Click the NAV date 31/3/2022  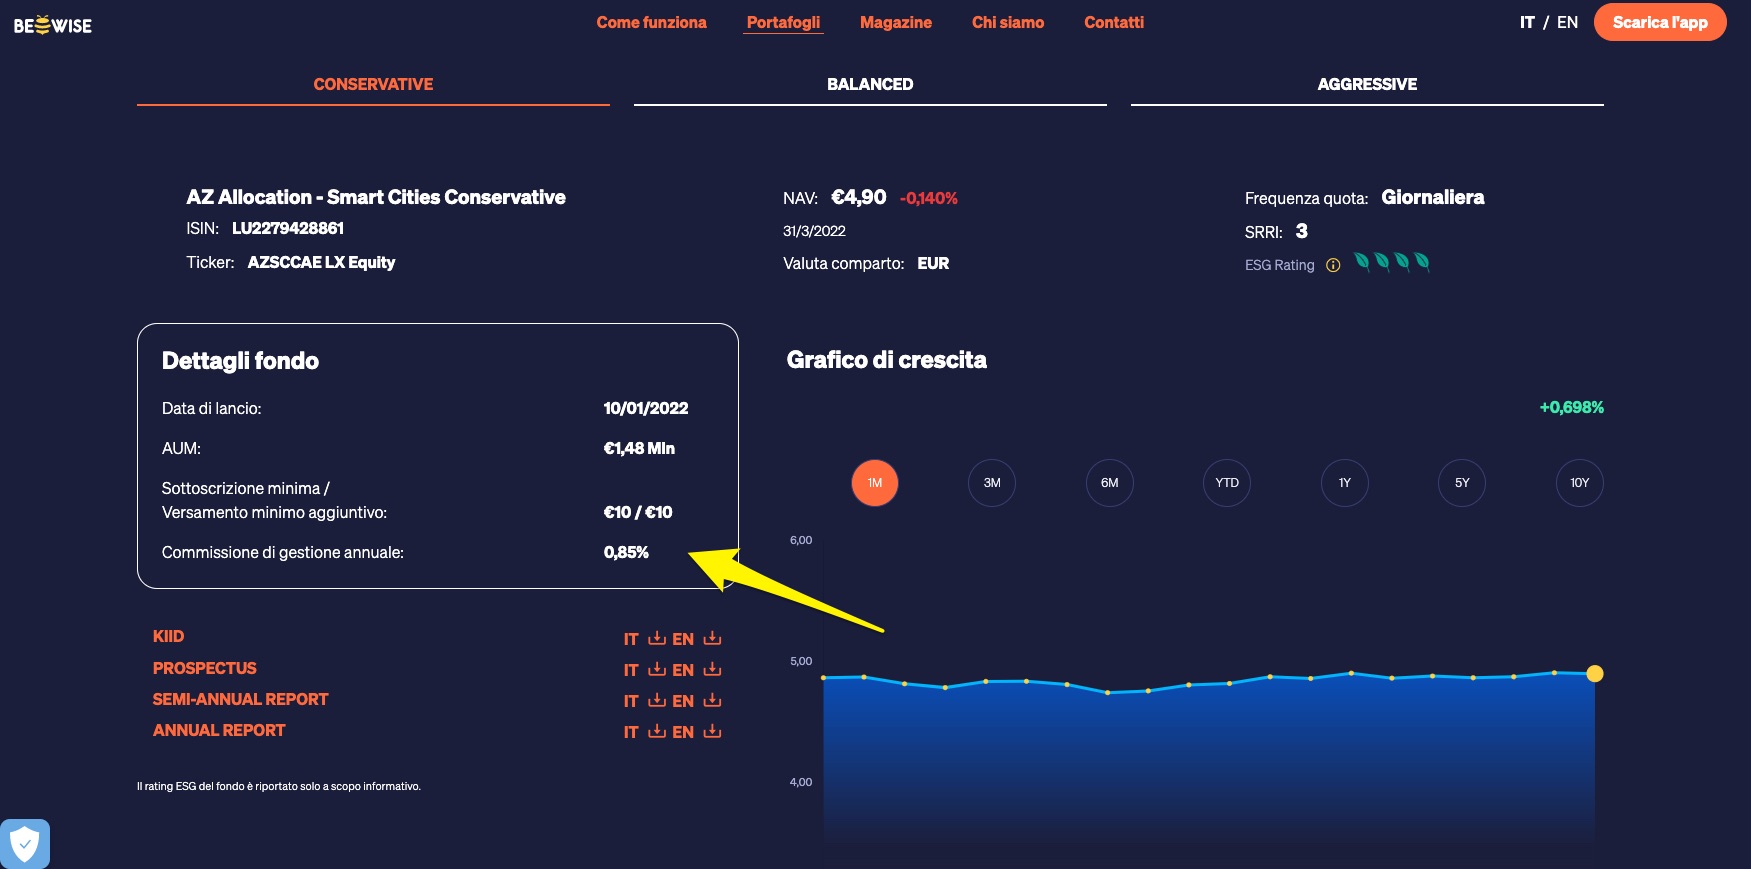point(814,231)
